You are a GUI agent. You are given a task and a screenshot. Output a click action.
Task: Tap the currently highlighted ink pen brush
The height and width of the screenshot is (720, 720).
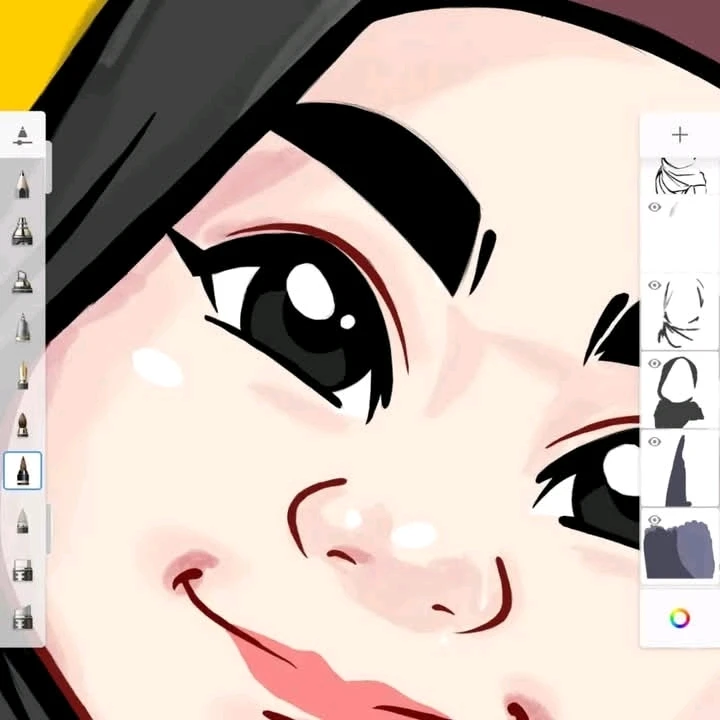click(22, 470)
